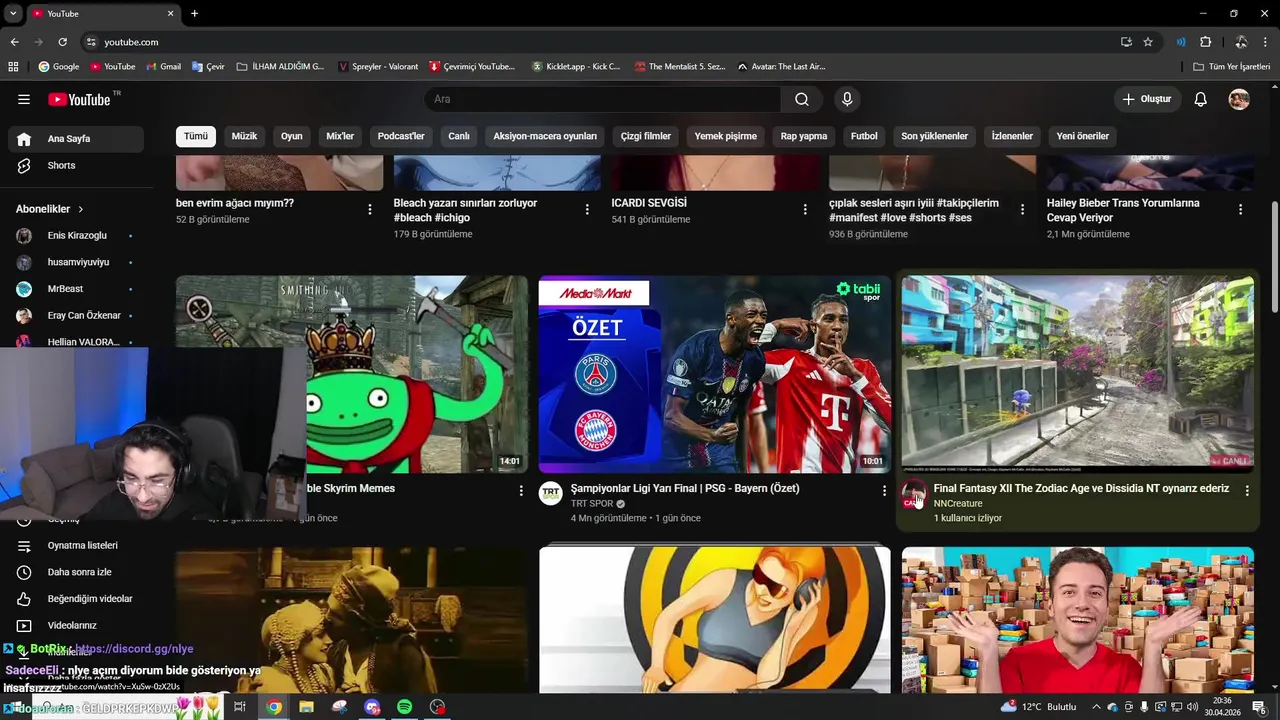Viewport: 1280px width, 720px height.
Task: Open options menu for Bleach yazarı video
Action: pos(587,209)
